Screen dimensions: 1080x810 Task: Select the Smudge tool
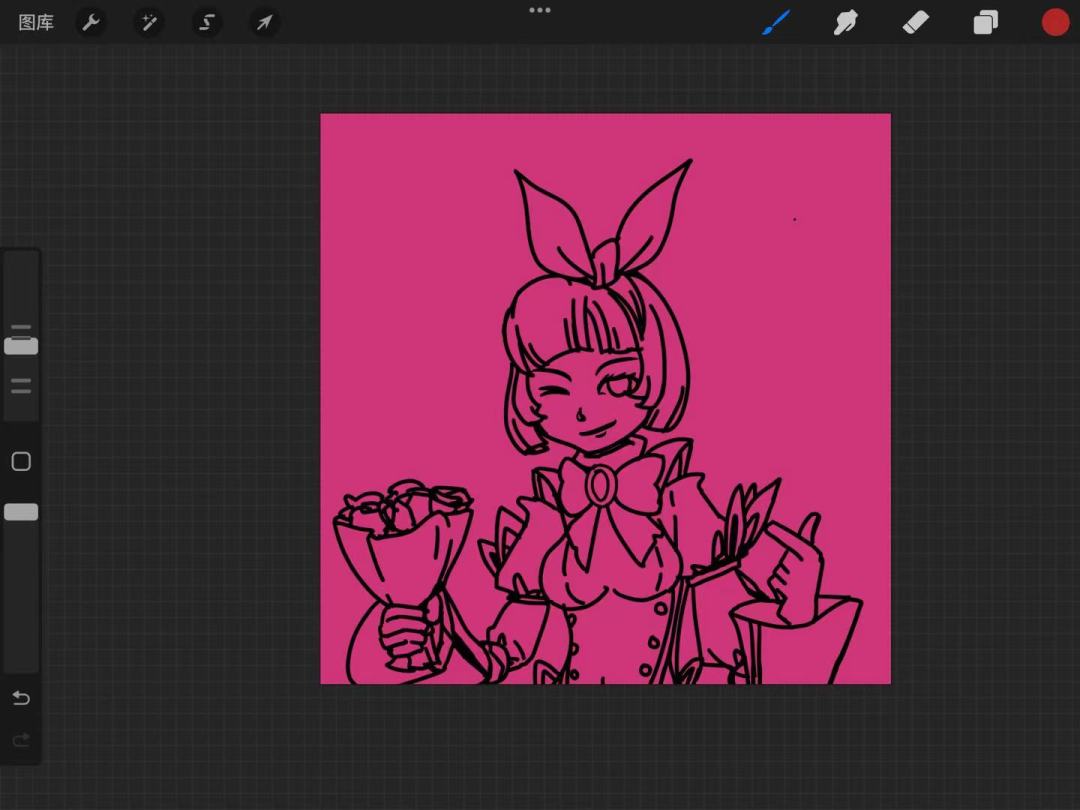(846, 23)
